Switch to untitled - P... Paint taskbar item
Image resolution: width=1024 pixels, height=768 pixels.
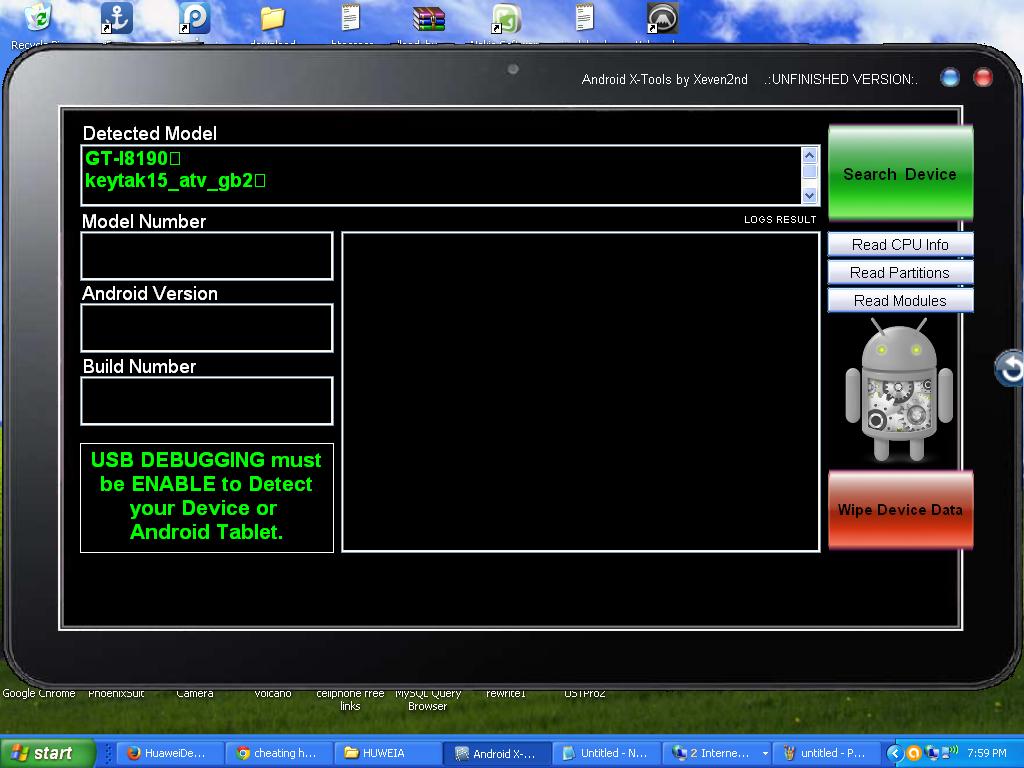[x=826, y=754]
